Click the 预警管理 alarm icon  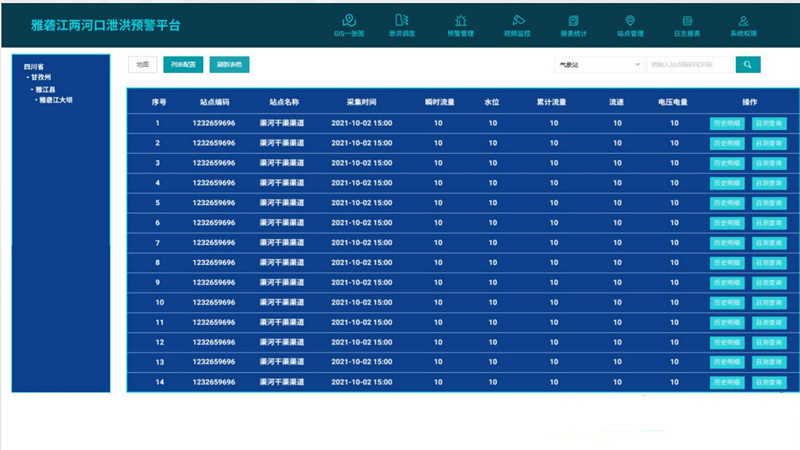460,20
